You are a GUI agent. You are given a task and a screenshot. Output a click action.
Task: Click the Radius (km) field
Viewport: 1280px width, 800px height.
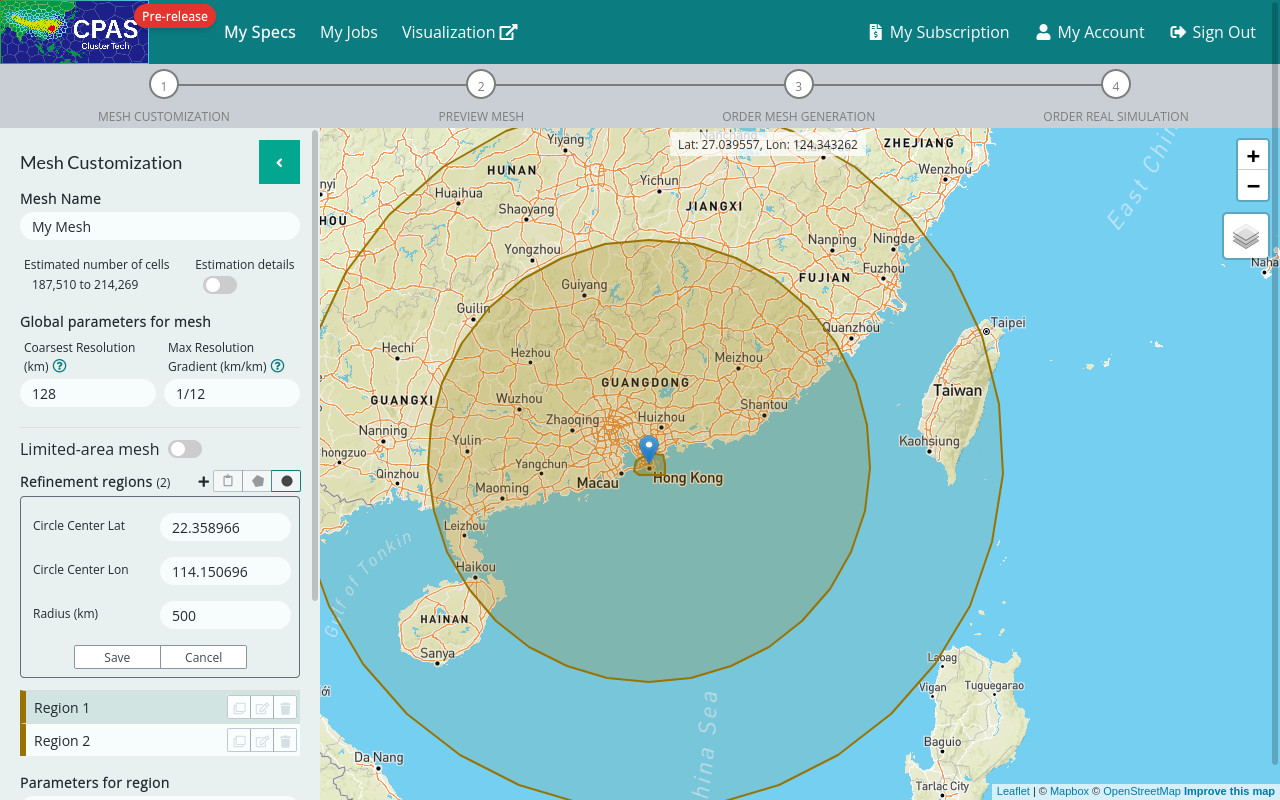click(225, 615)
